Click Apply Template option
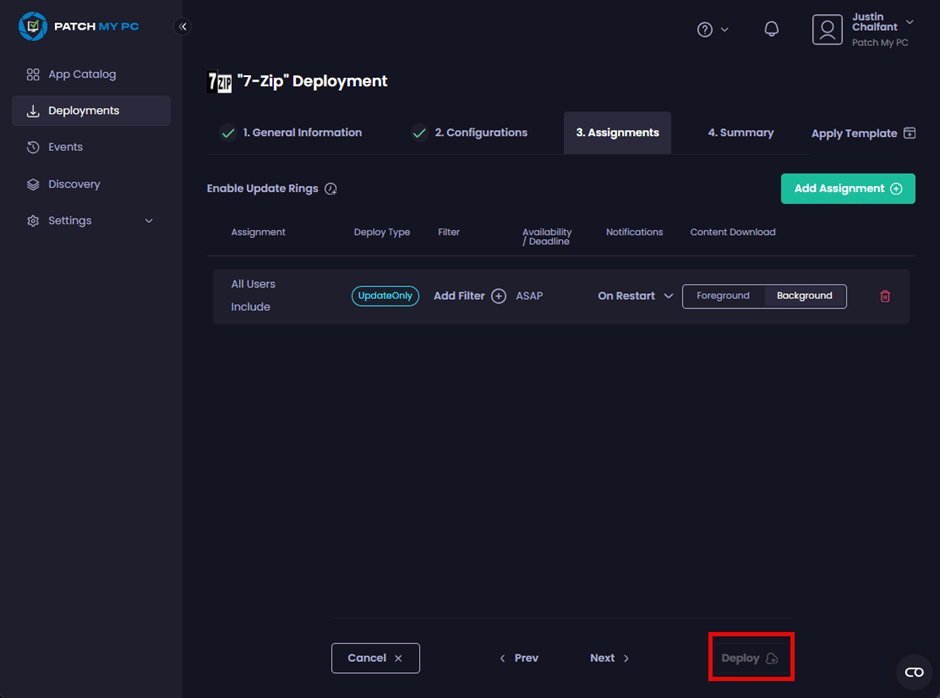 click(862, 133)
